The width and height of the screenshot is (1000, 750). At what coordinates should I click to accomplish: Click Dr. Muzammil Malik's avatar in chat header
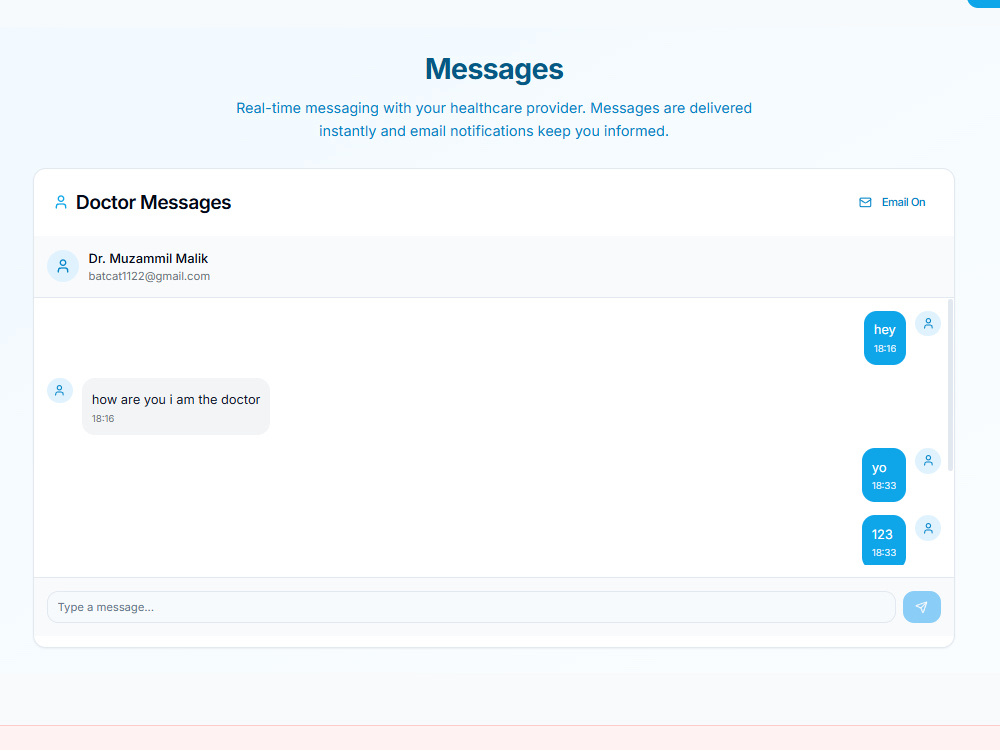click(62, 266)
